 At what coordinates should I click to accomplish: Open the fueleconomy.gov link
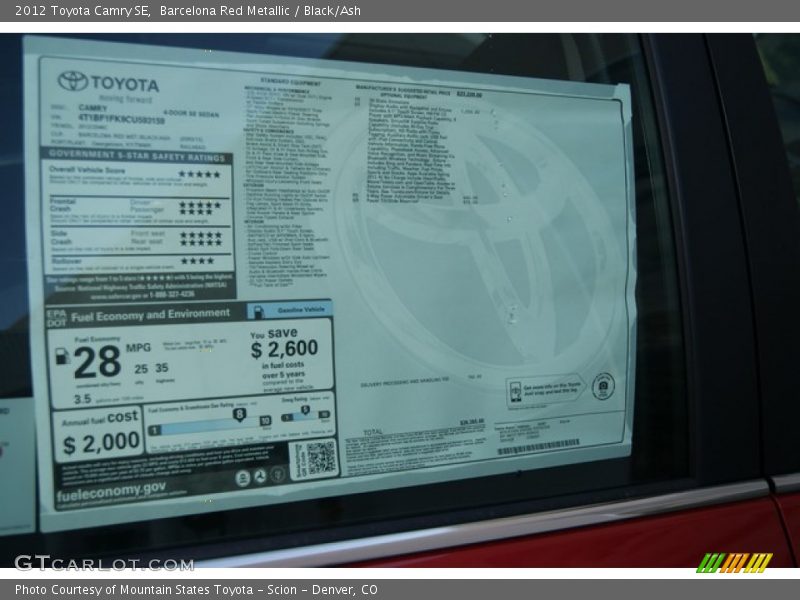point(111,490)
